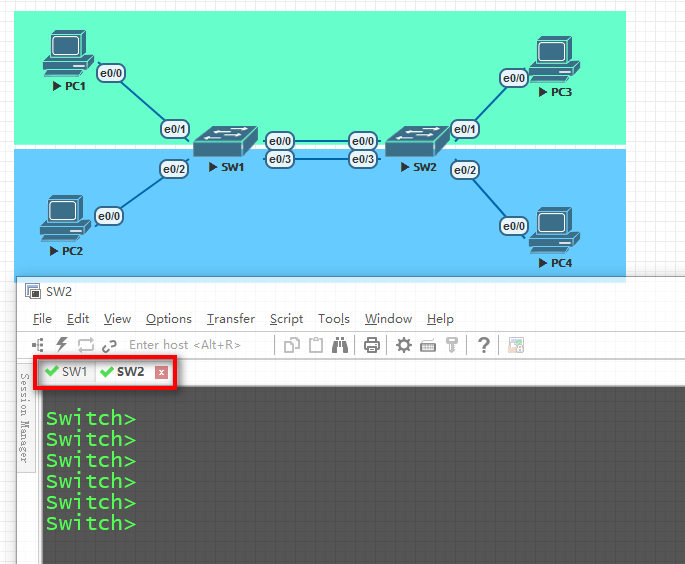This screenshot has width=685, height=564.
Task: Click the last Switch> prompt line
Action: [91, 523]
